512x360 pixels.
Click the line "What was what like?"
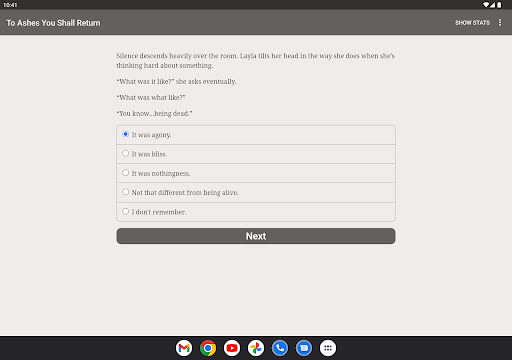(151, 97)
